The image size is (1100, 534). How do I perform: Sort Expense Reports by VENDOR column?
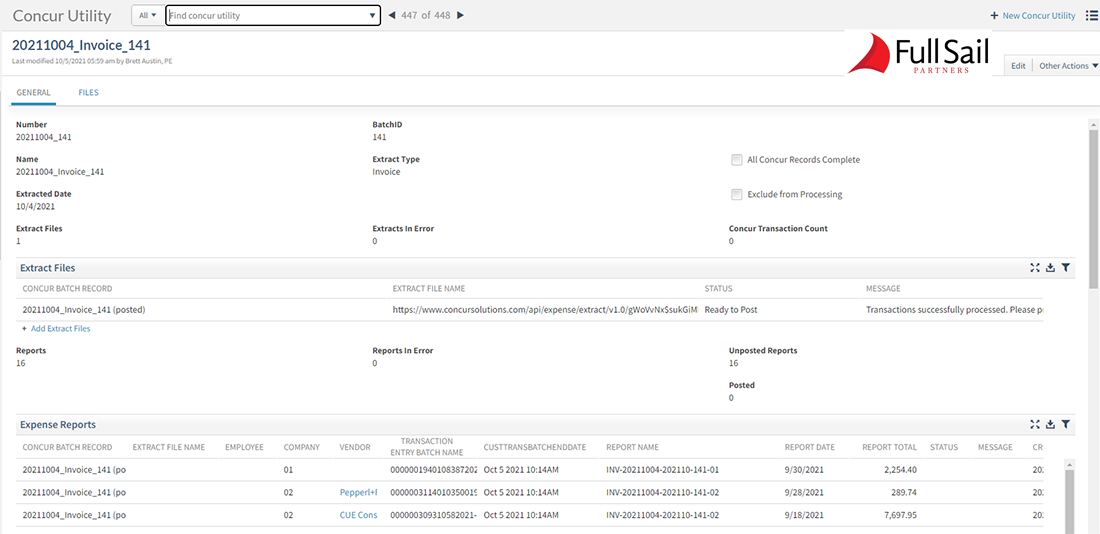(355, 447)
